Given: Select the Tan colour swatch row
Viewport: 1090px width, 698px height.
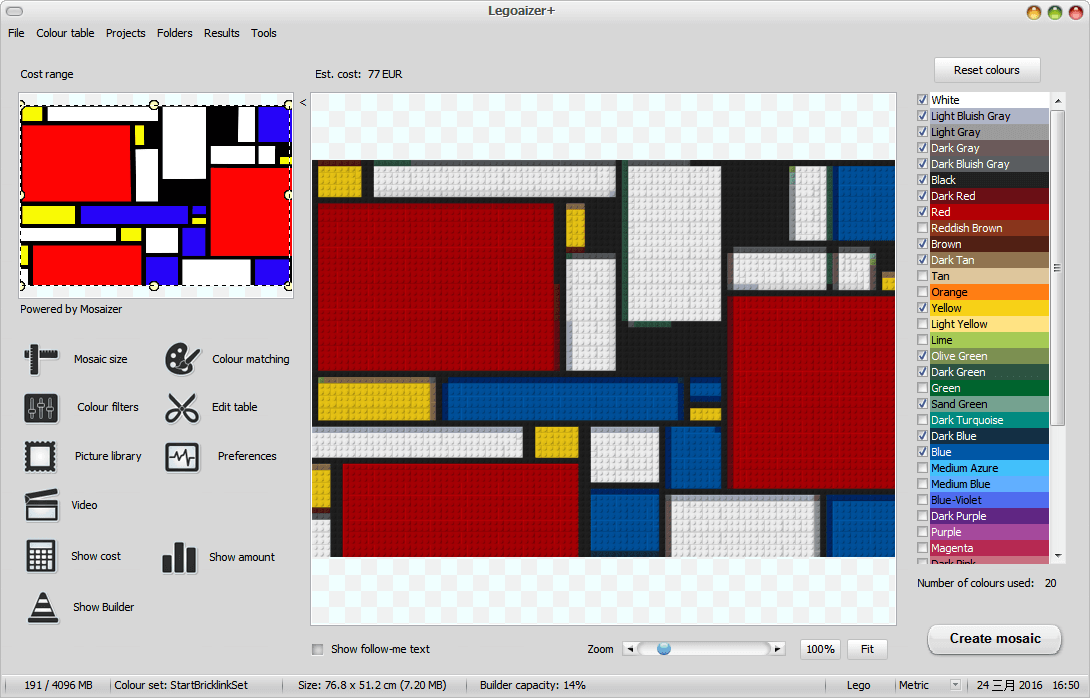Looking at the screenshot, I should click(x=989, y=276).
